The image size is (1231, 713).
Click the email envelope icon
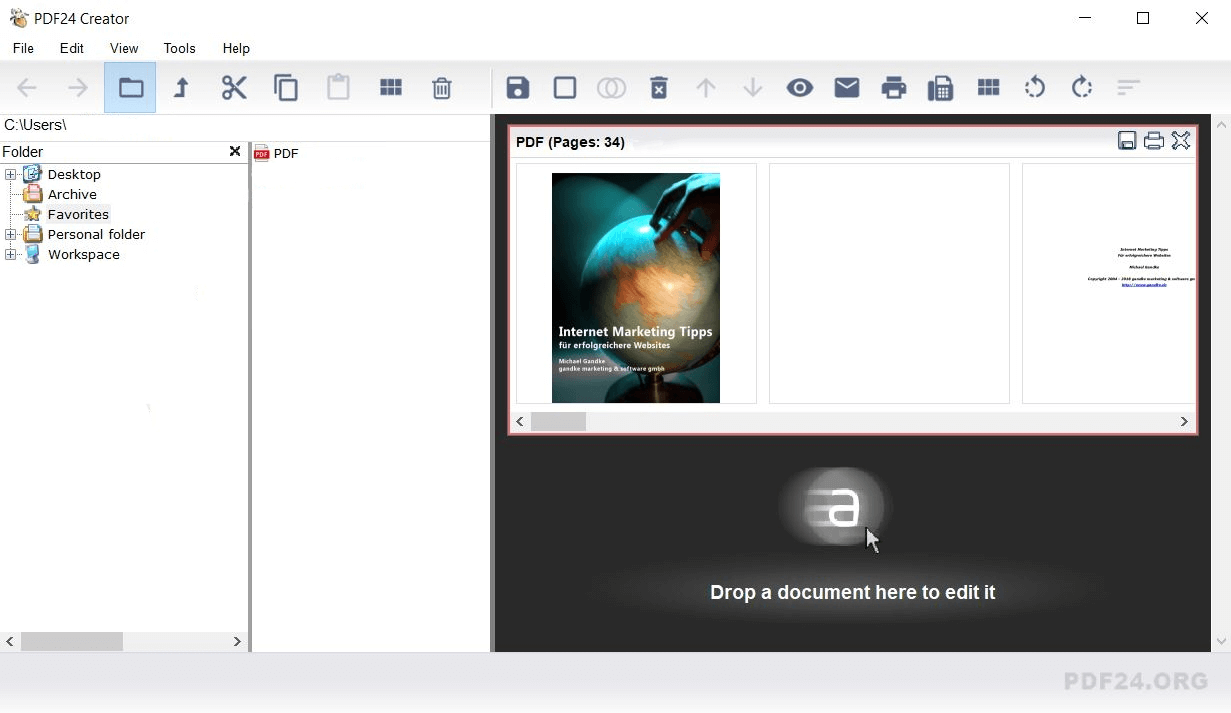(x=847, y=88)
